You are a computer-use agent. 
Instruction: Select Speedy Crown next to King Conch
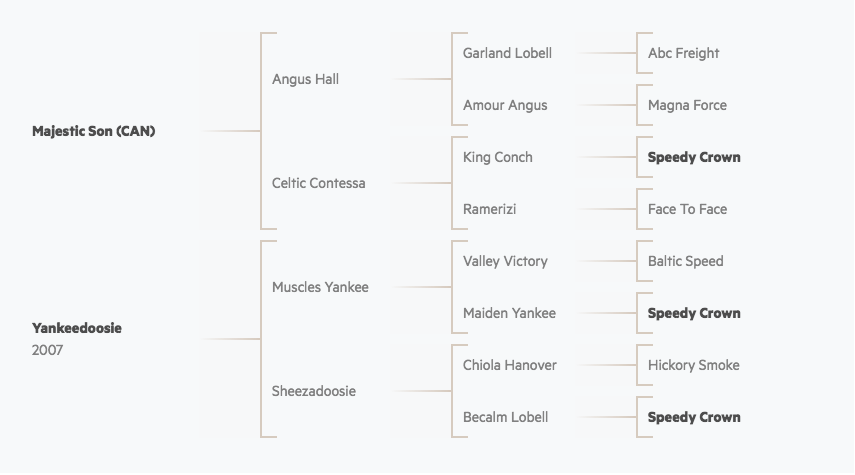694,157
